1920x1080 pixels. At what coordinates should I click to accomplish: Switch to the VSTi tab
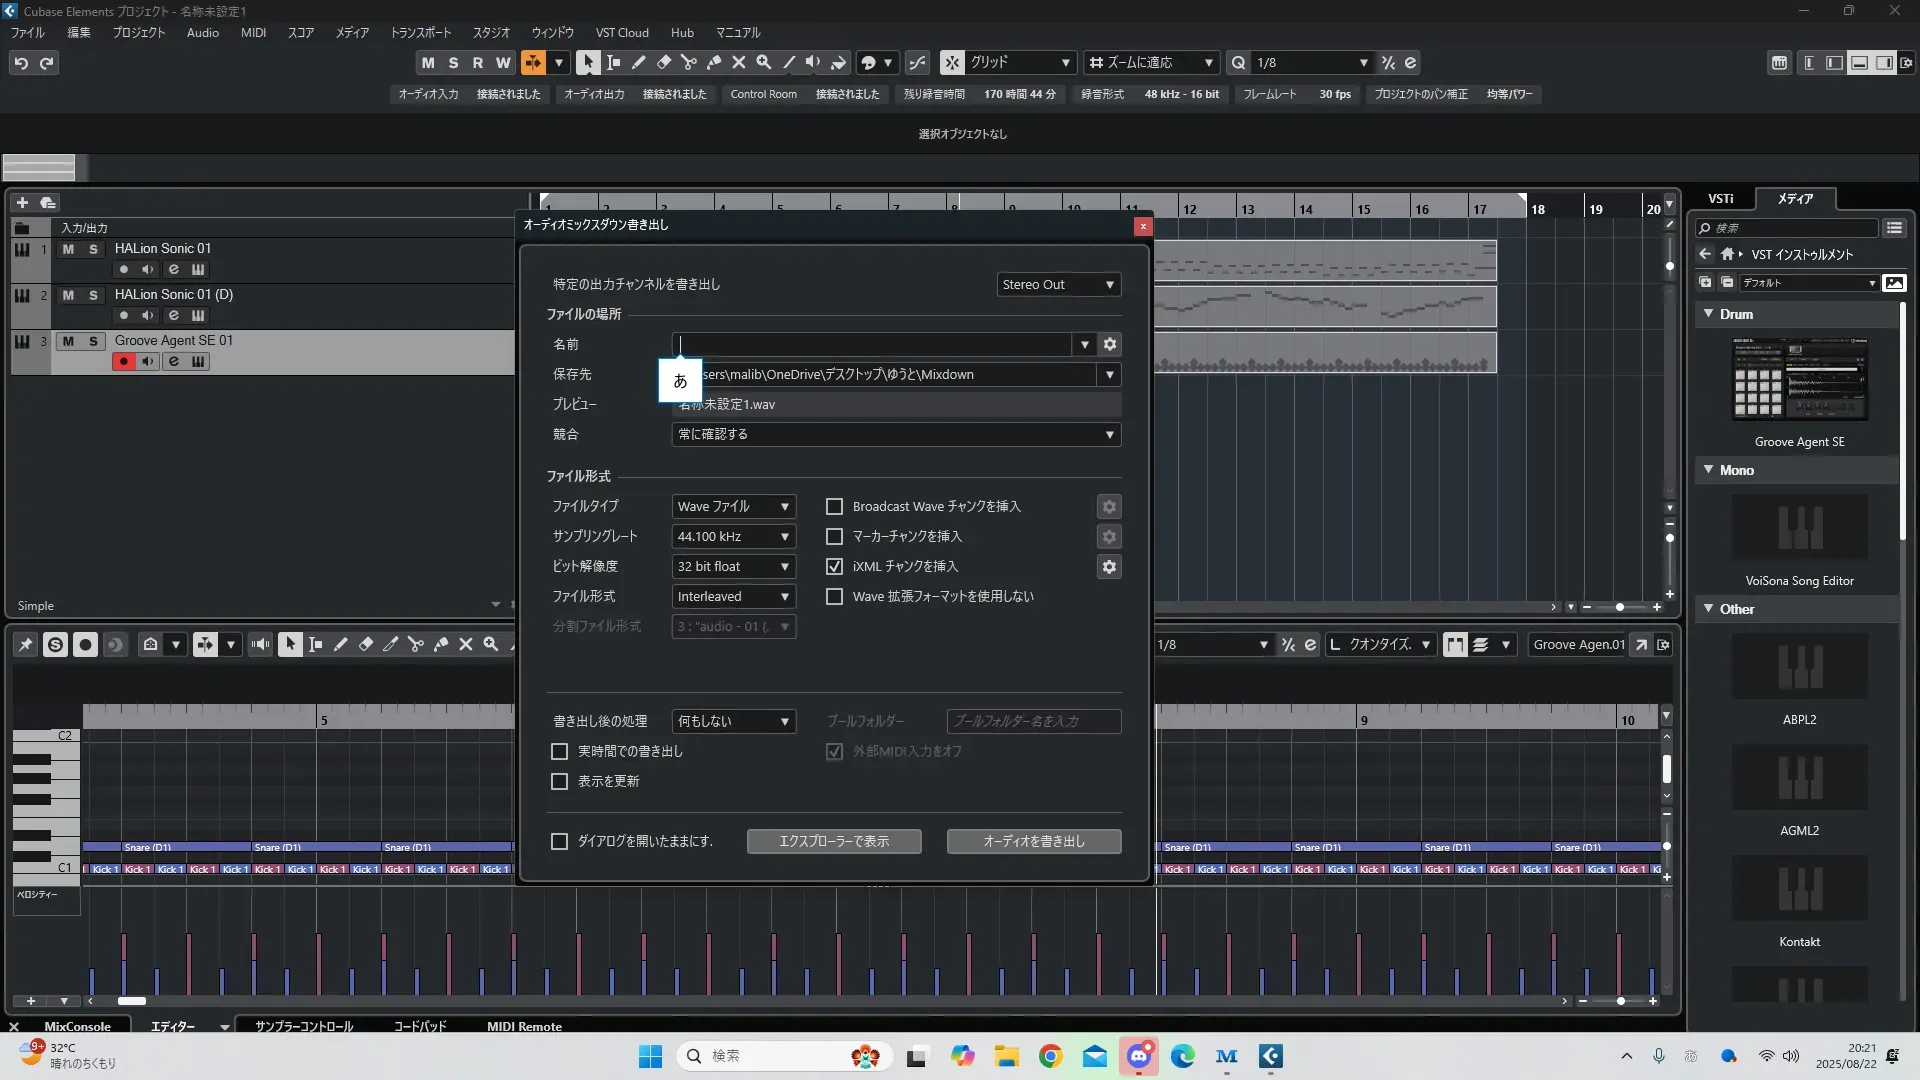1720,198
